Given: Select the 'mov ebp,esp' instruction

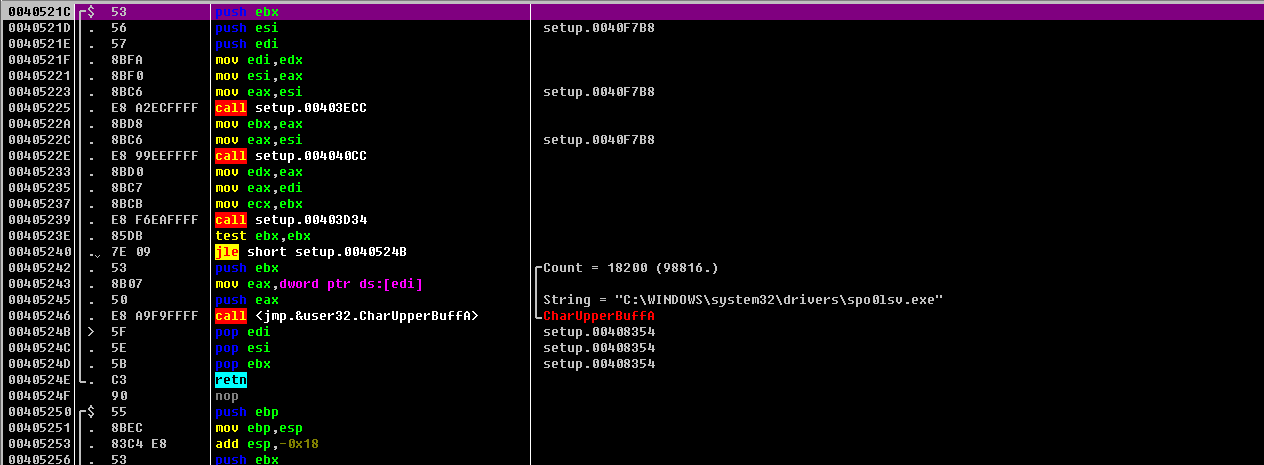Looking at the screenshot, I should tap(259, 428).
